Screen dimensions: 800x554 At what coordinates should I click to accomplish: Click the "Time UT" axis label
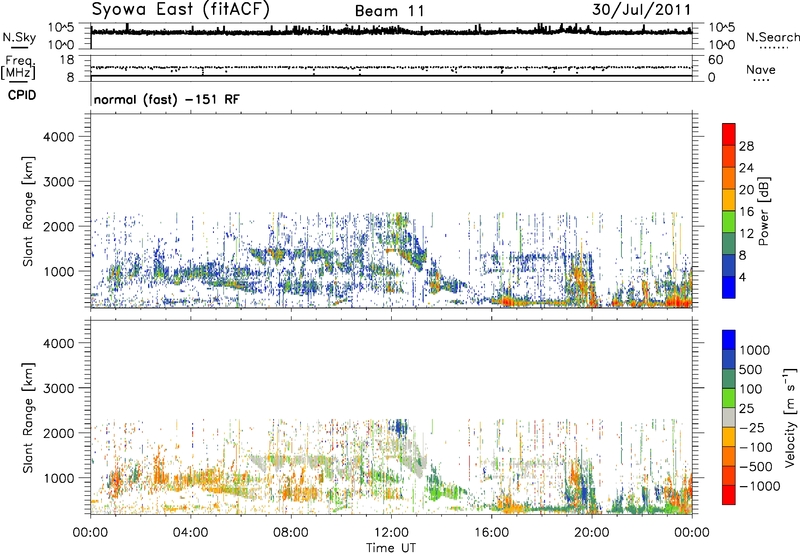[x=391, y=548]
